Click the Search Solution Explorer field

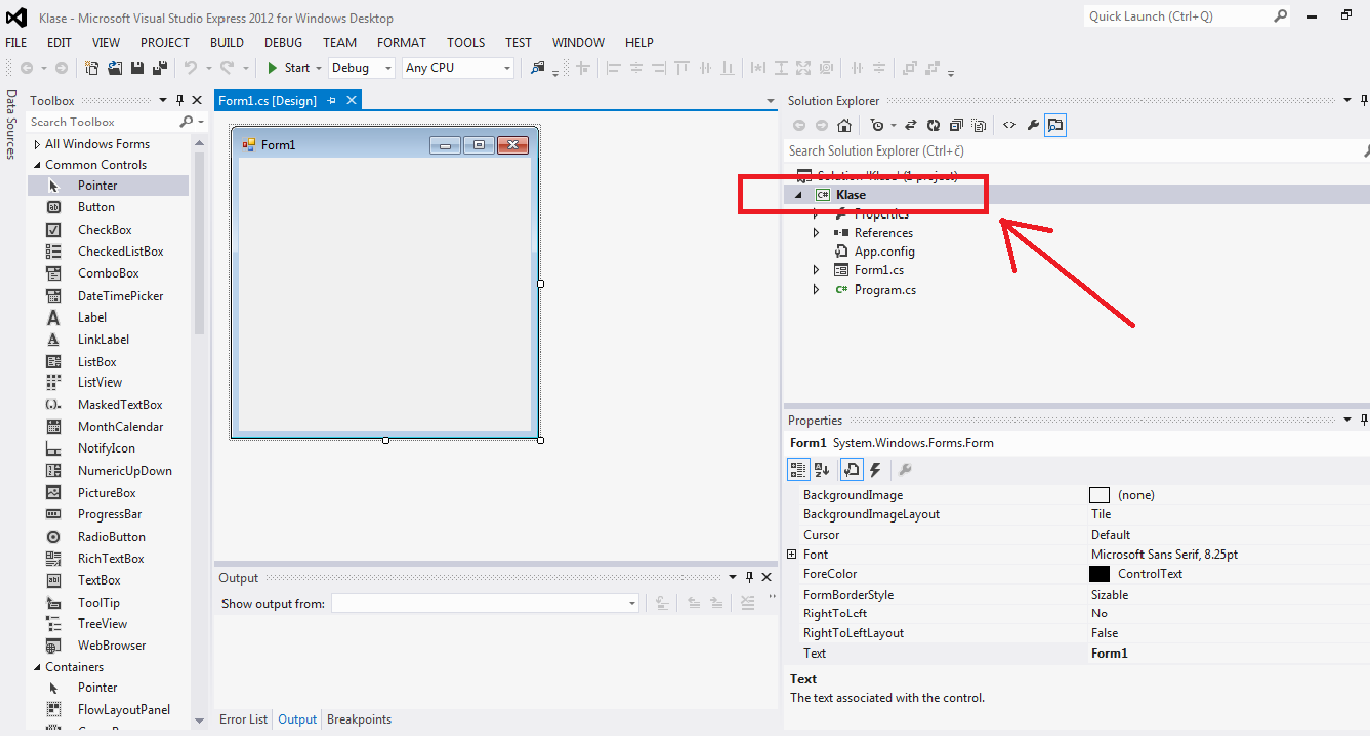(x=1070, y=151)
